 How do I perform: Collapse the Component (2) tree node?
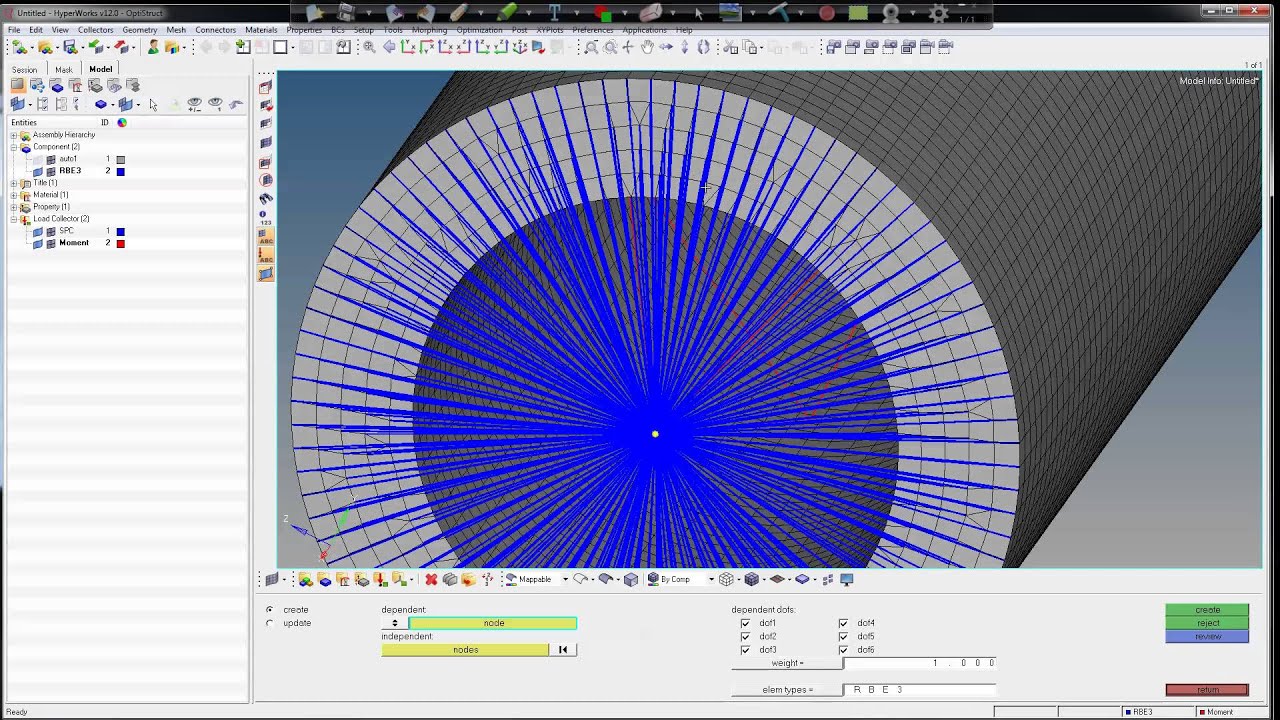point(14,147)
